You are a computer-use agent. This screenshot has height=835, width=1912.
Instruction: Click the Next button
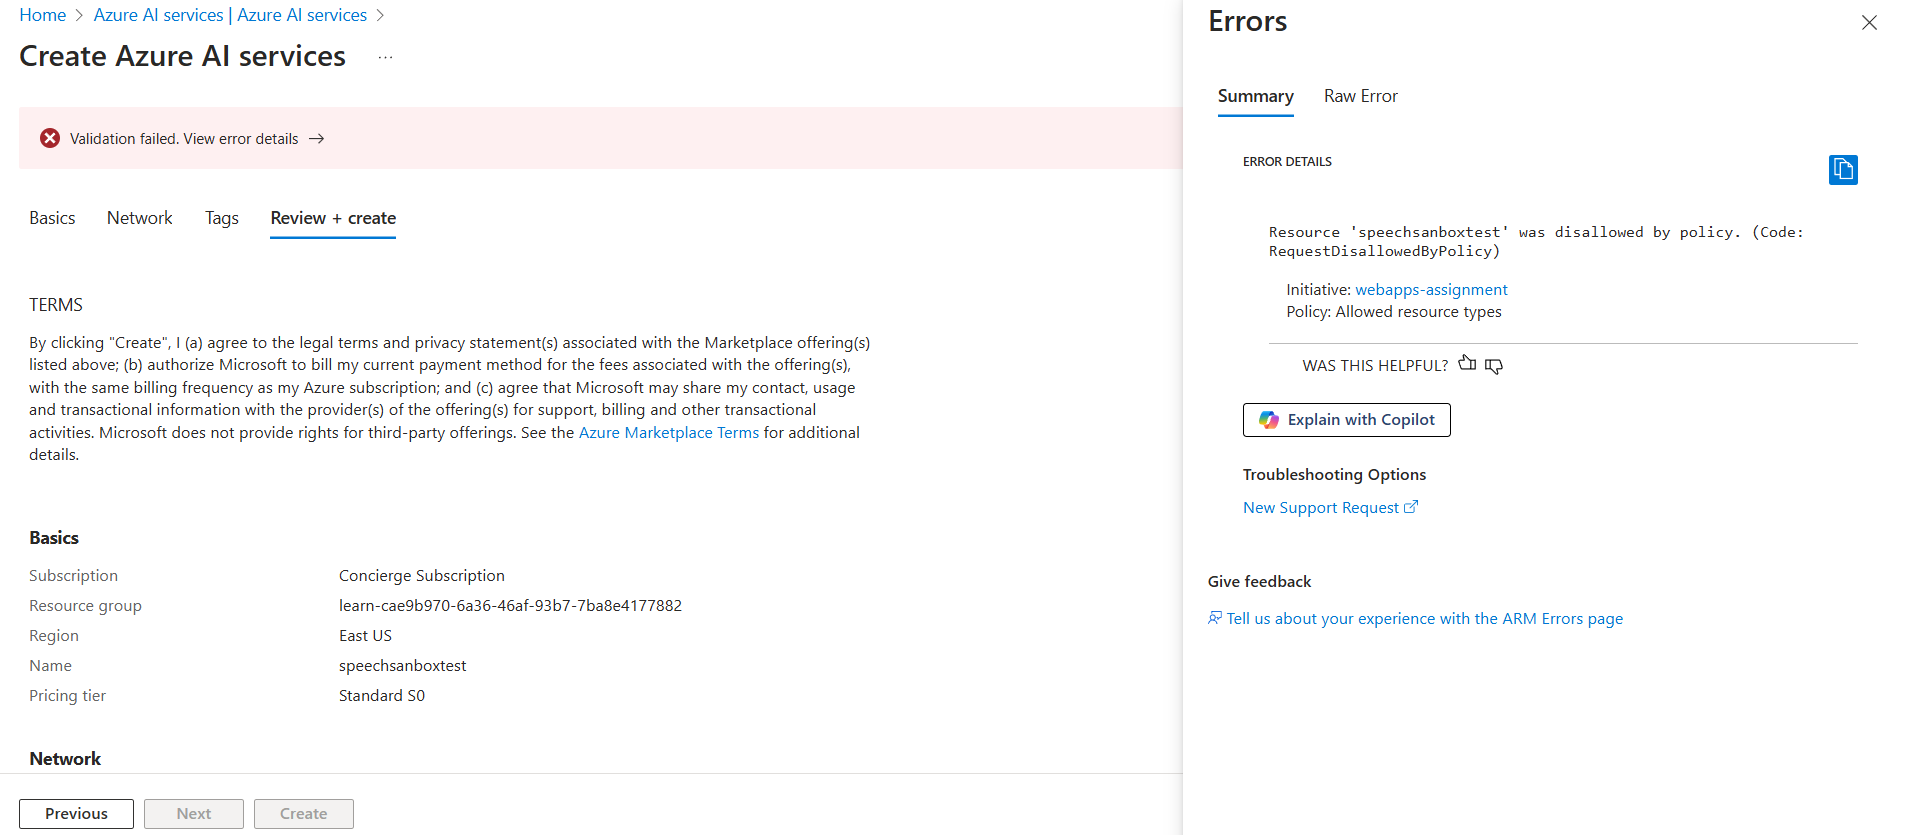tap(194, 814)
